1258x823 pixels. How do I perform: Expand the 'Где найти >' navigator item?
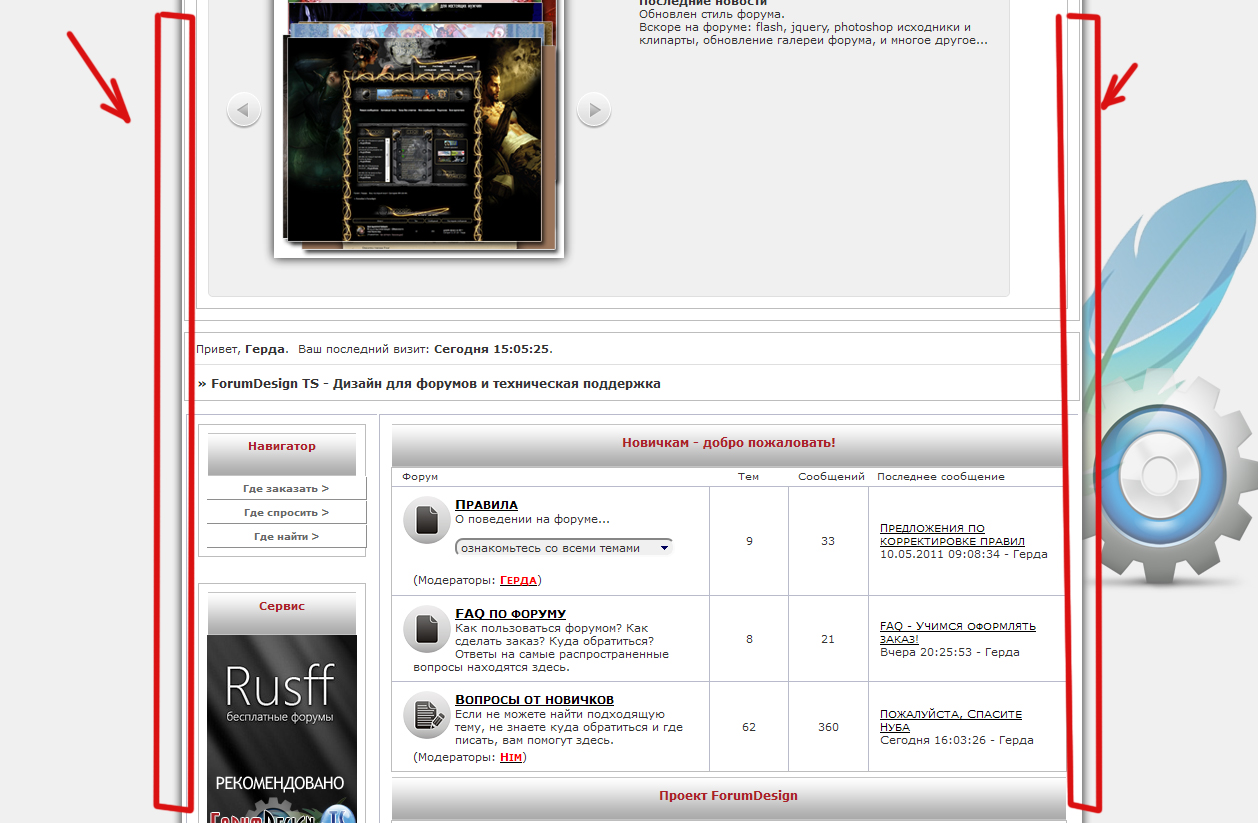[x=286, y=537]
